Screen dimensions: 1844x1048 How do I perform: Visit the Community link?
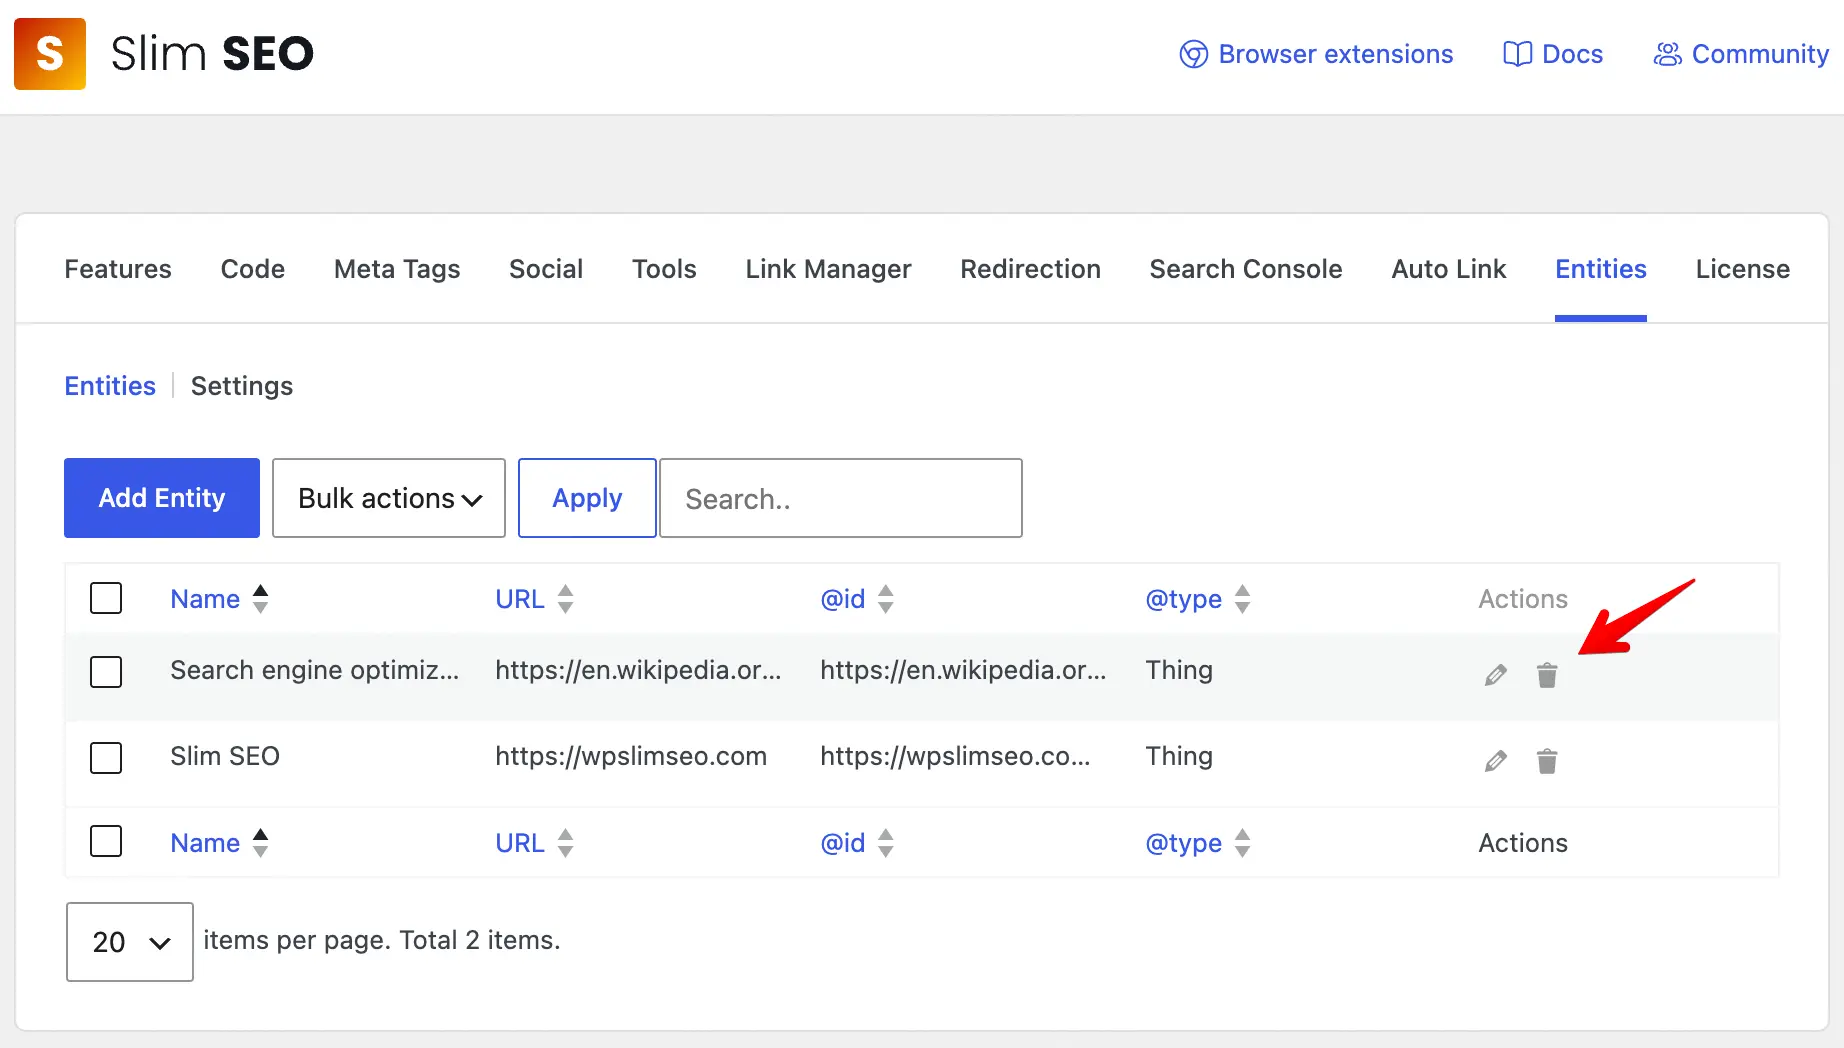[1741, 54]
